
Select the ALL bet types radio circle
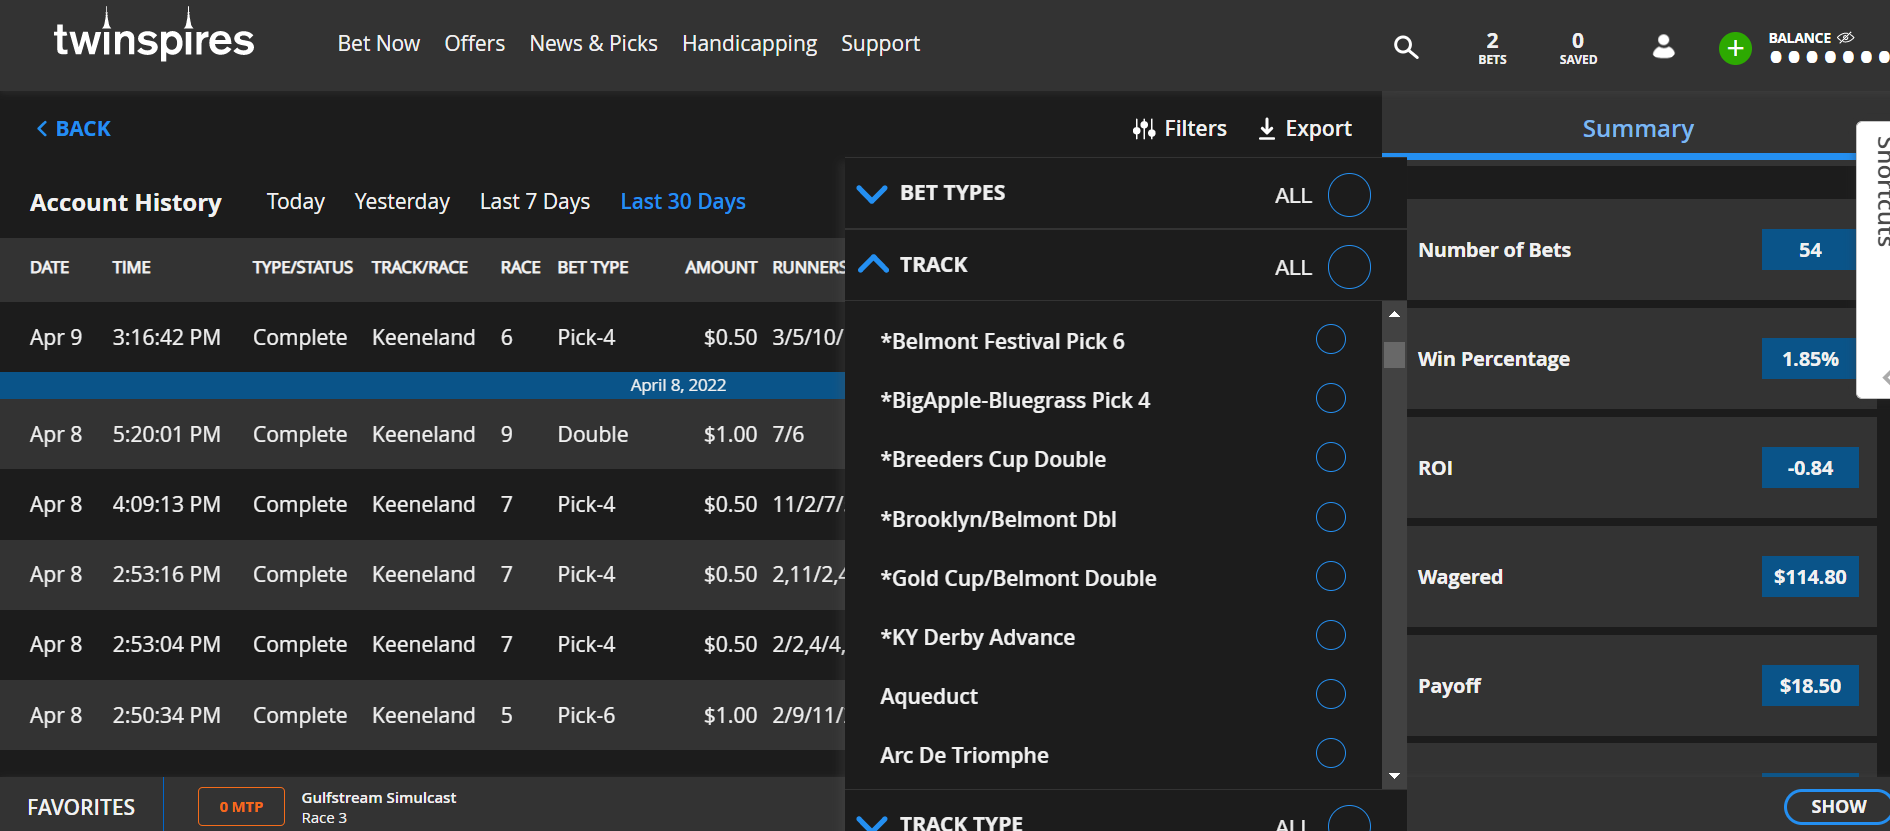click(x=1349, y=195)
